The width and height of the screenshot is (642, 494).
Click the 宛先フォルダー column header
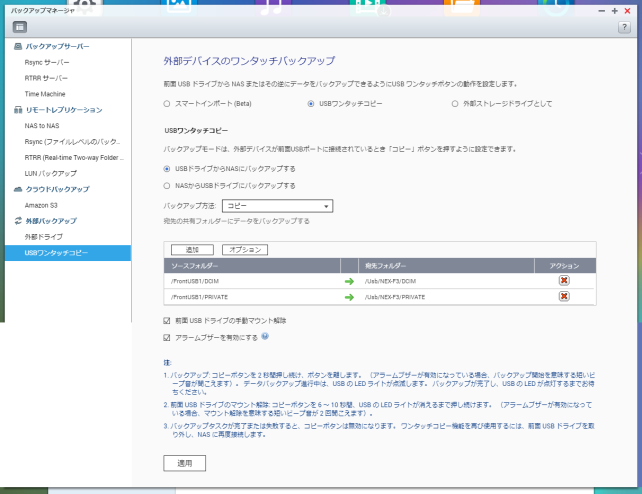[x=446, y=266]
